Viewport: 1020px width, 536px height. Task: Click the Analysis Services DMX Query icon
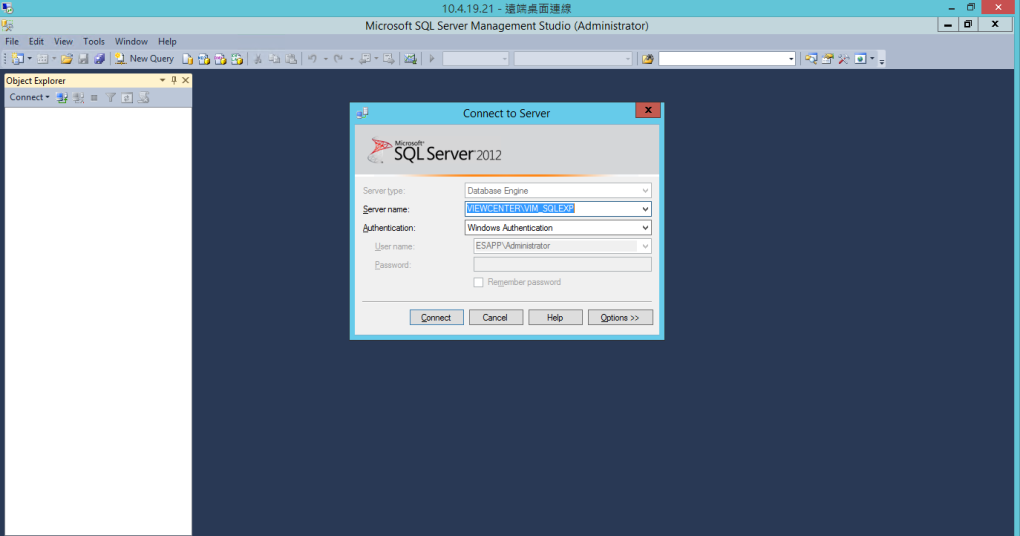pos(221,59)
